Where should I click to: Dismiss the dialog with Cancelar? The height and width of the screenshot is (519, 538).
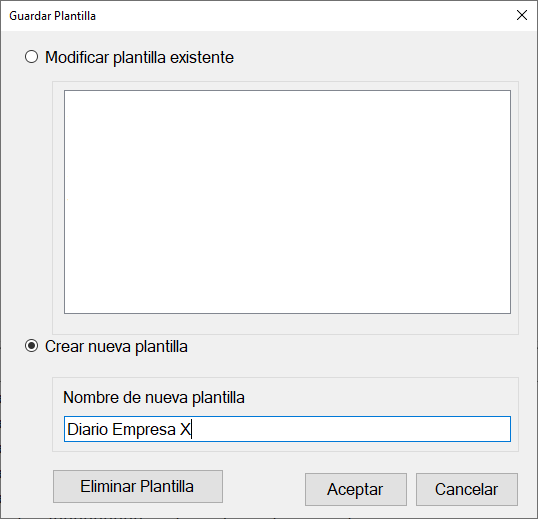467,489
